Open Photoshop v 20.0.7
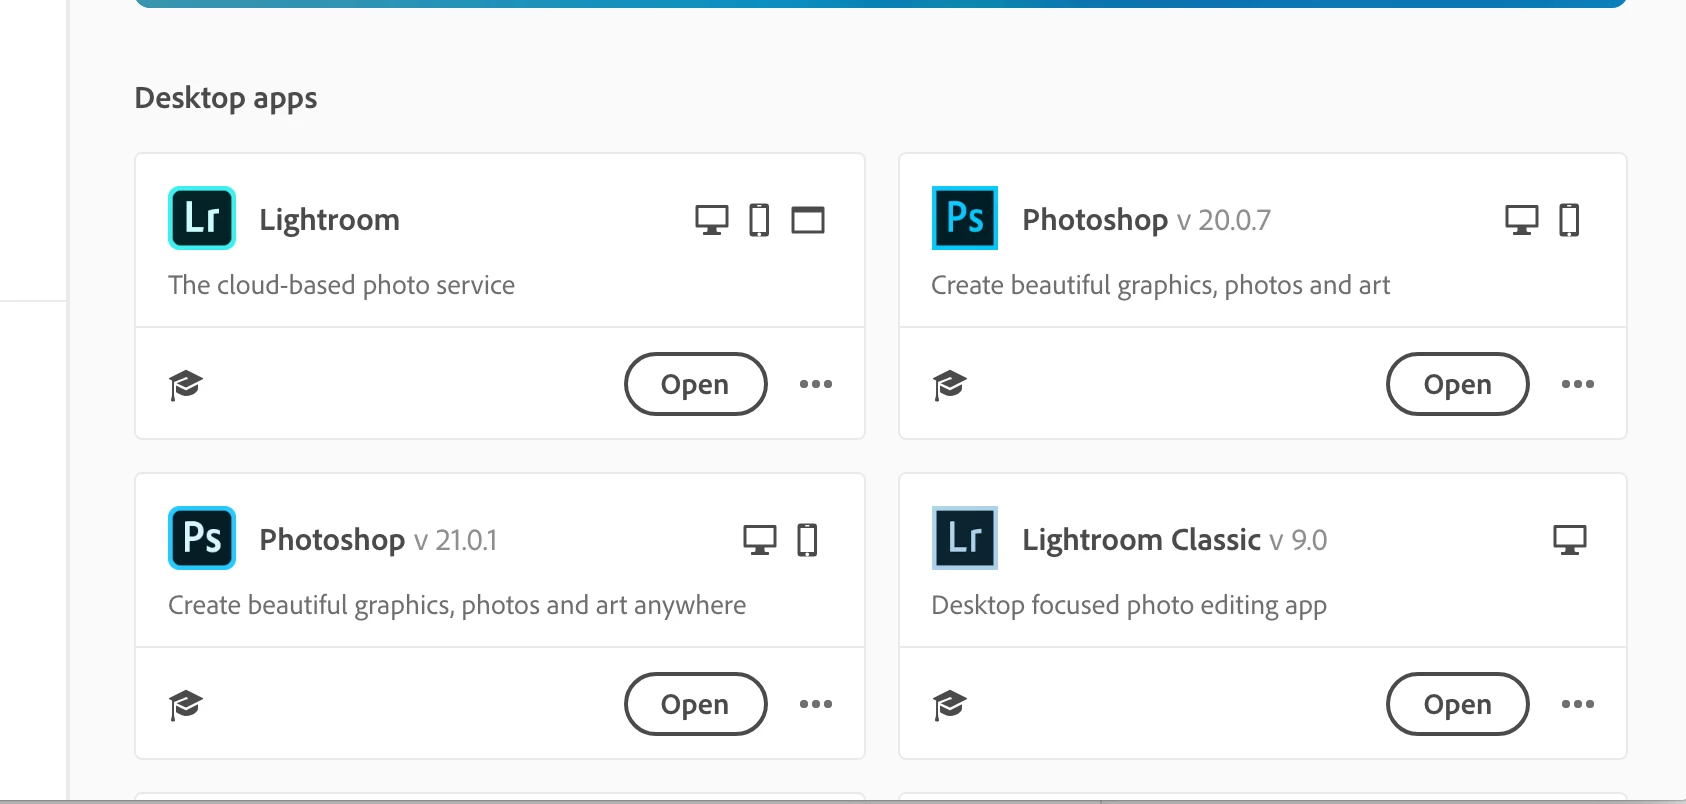This screenshot has width=1686, height=804. (x=1458, y=384)
